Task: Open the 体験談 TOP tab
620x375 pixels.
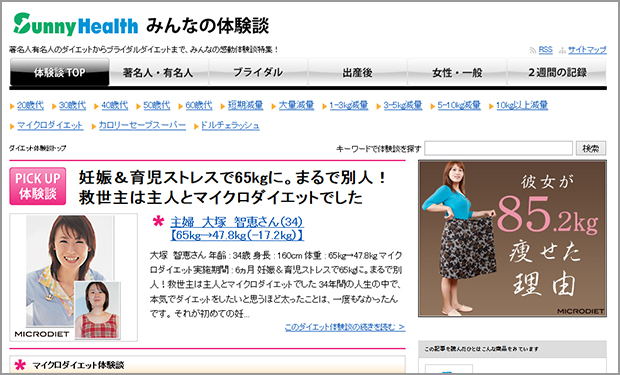Action: [59, 72]
